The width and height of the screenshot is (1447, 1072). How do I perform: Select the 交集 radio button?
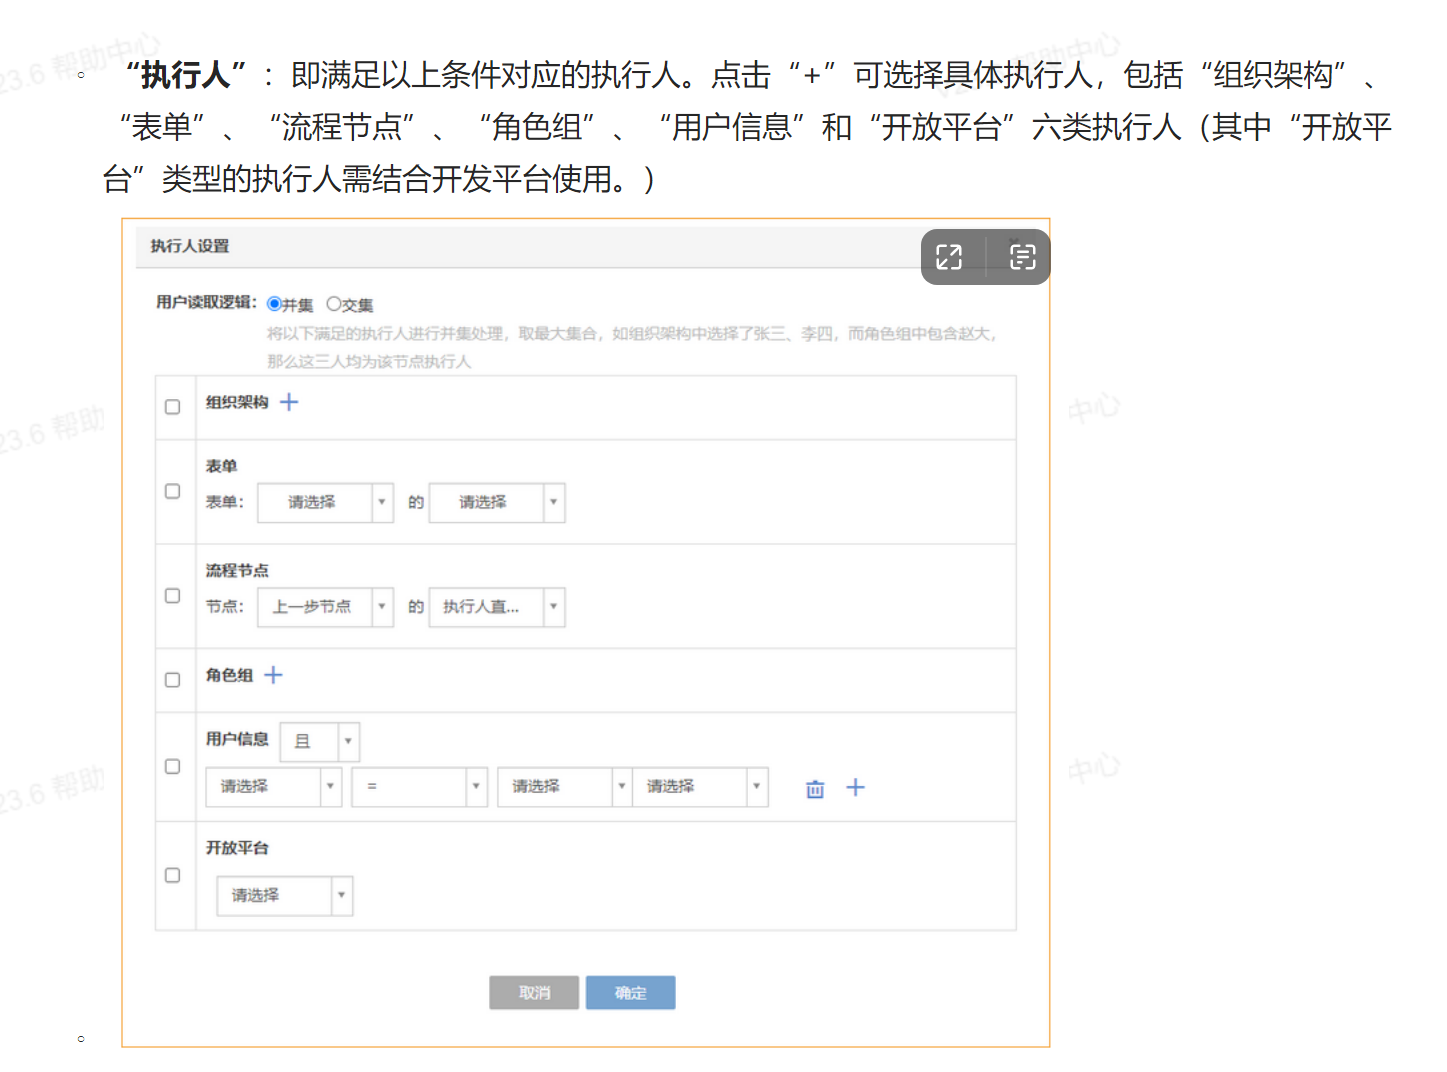334,304
